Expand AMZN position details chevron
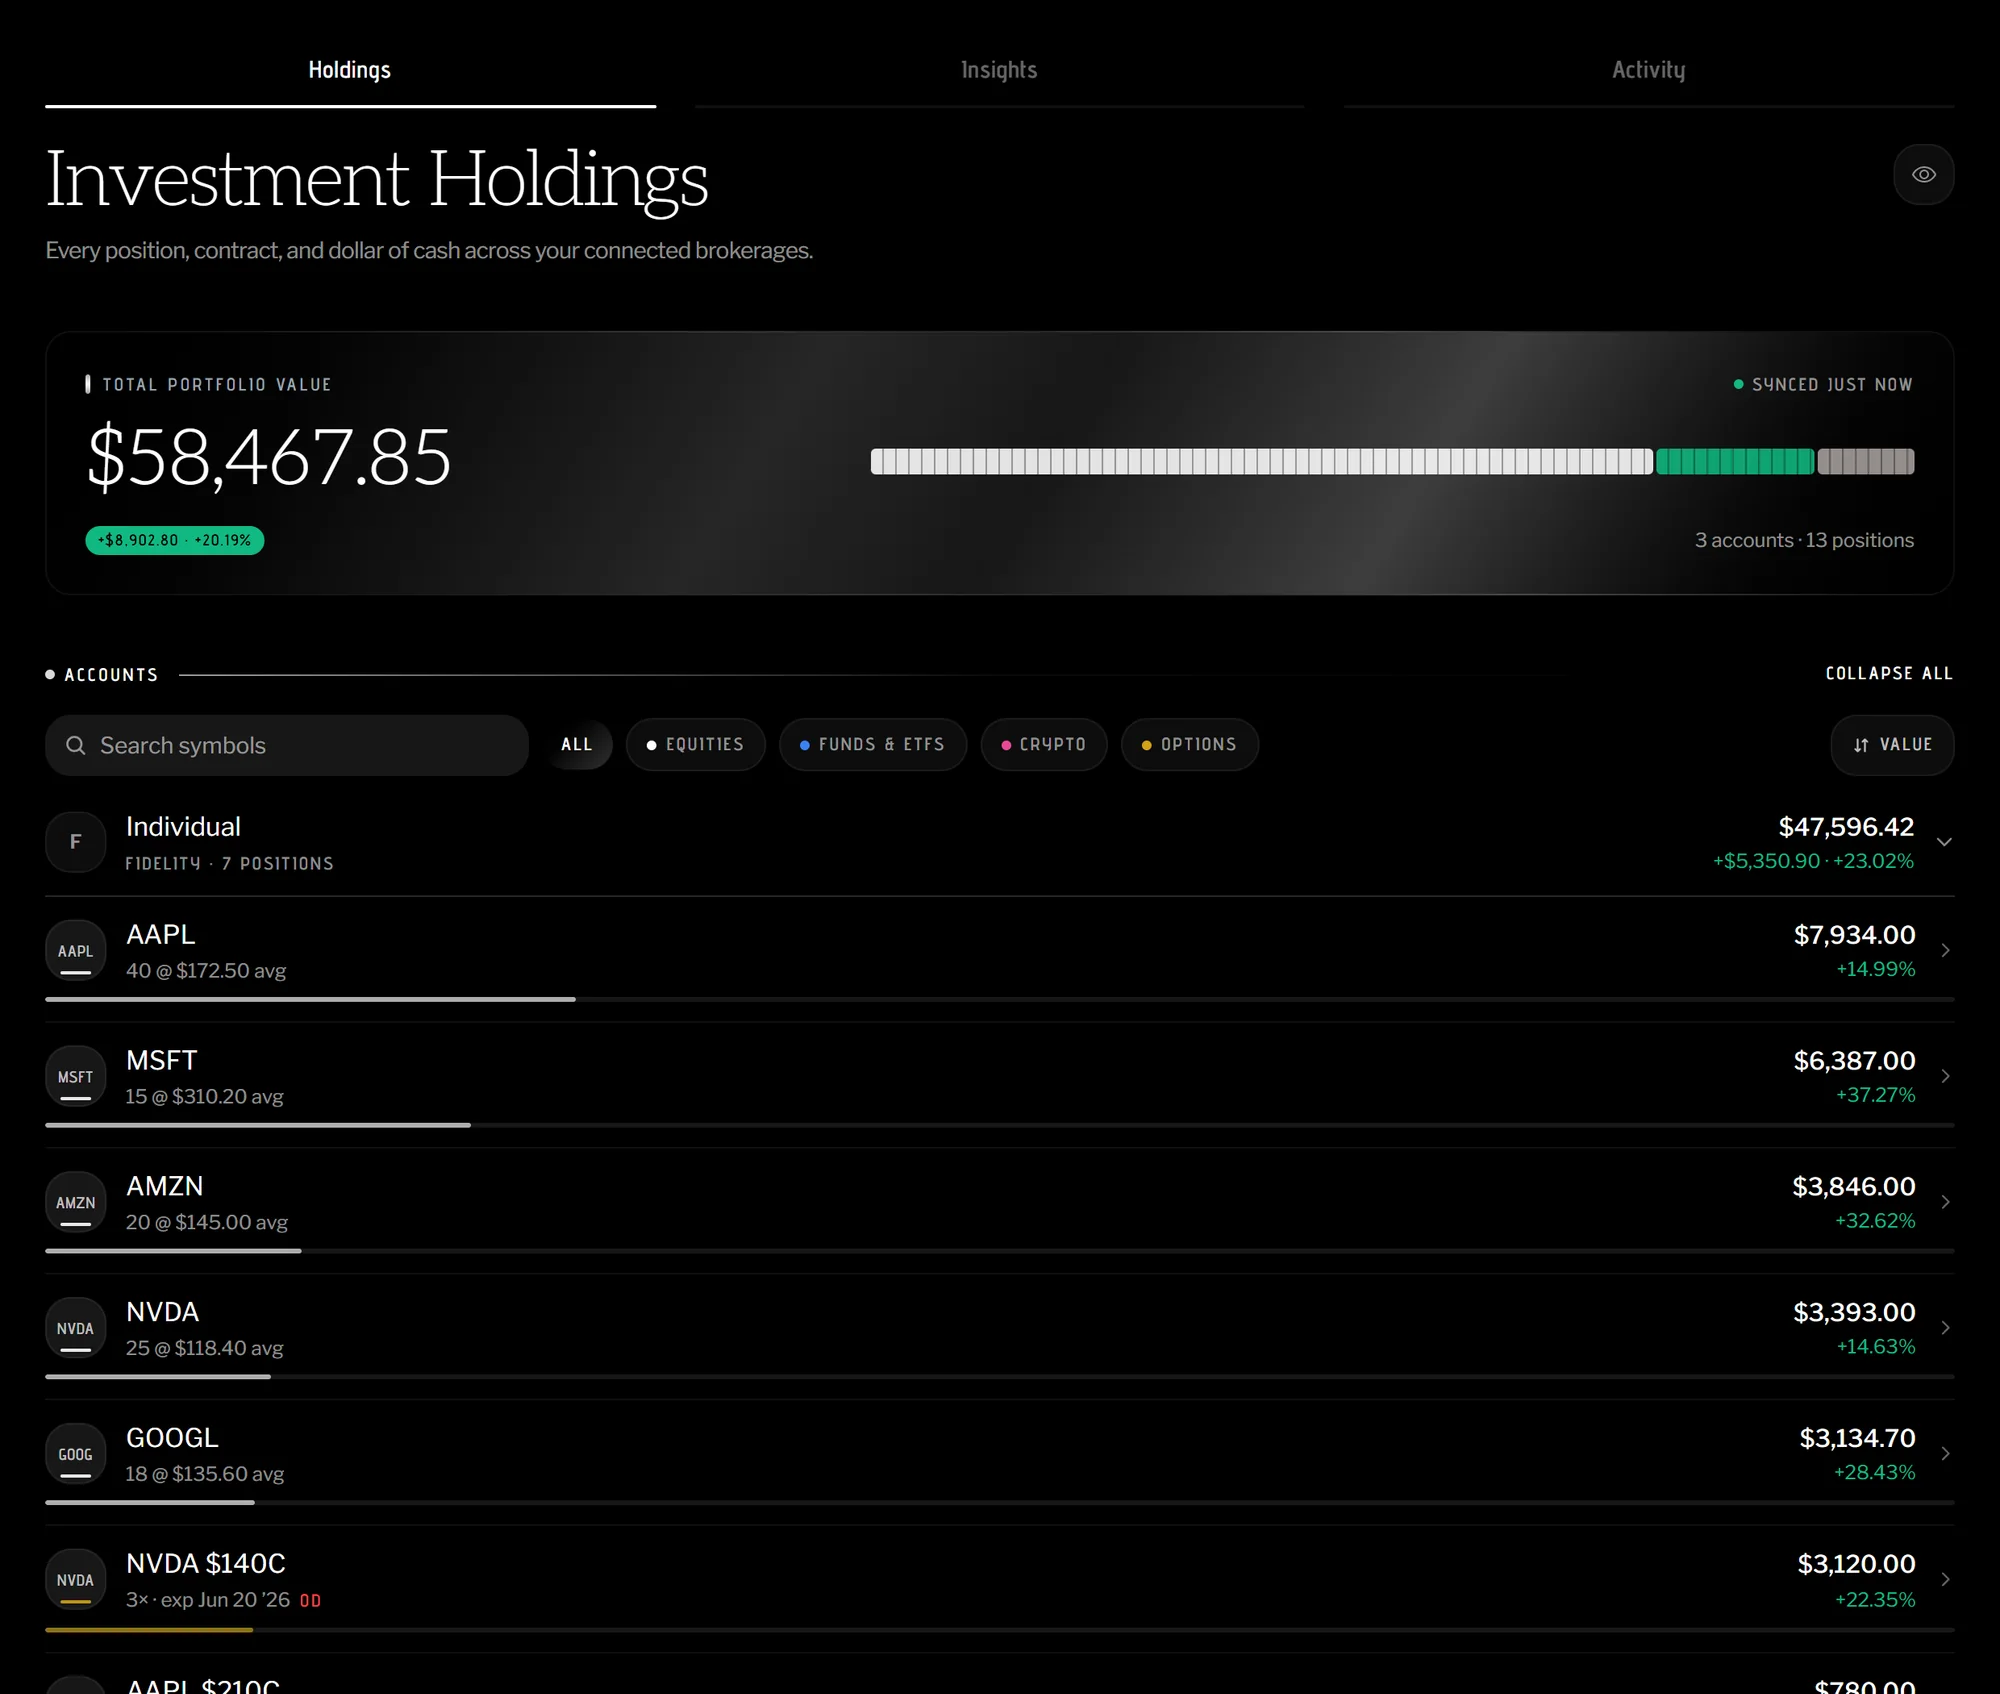Viewport: 2000px width, 1694px height. tap(1945, 1202)
